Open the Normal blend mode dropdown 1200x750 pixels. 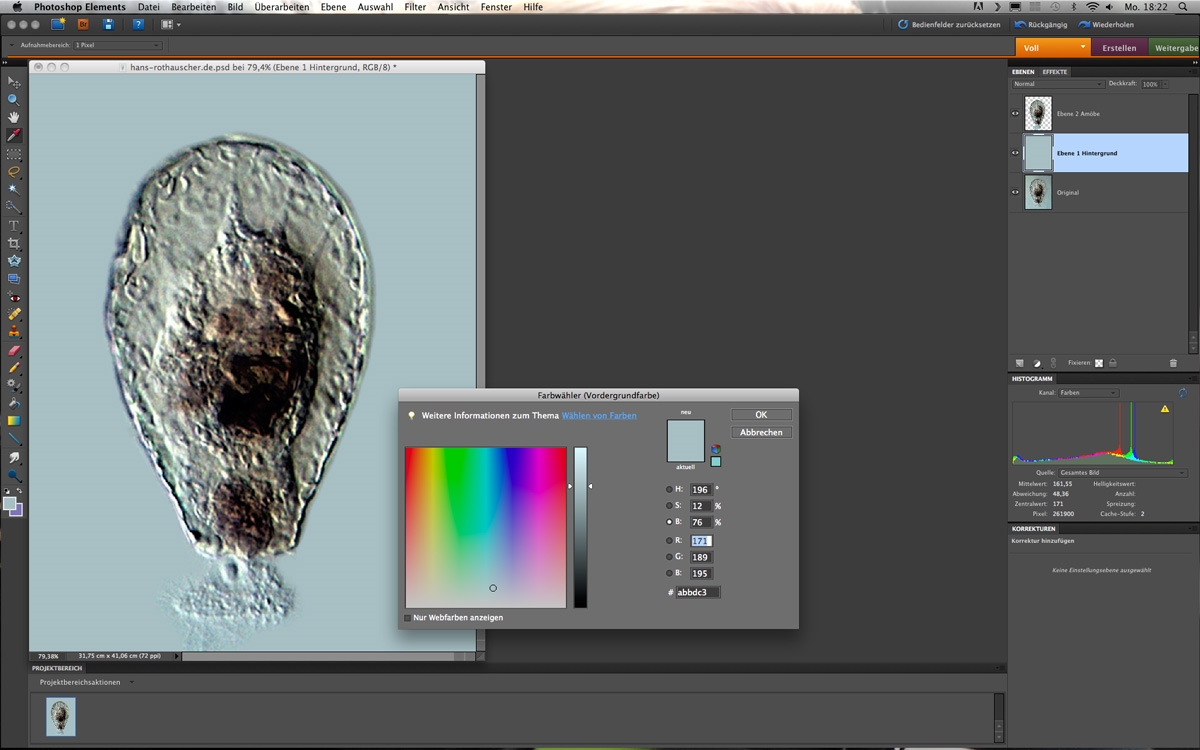pyautogui.click(x=1057, y=84)
